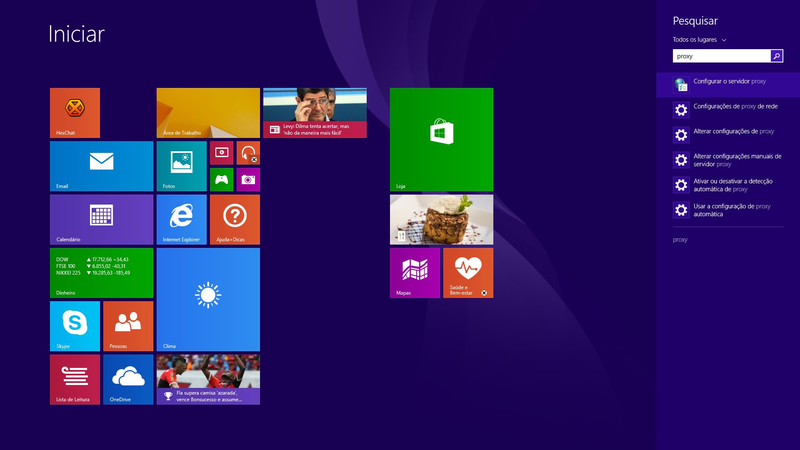Open the OneDrive tile
The image size is (800, 450).
click(x=128, y=380)
